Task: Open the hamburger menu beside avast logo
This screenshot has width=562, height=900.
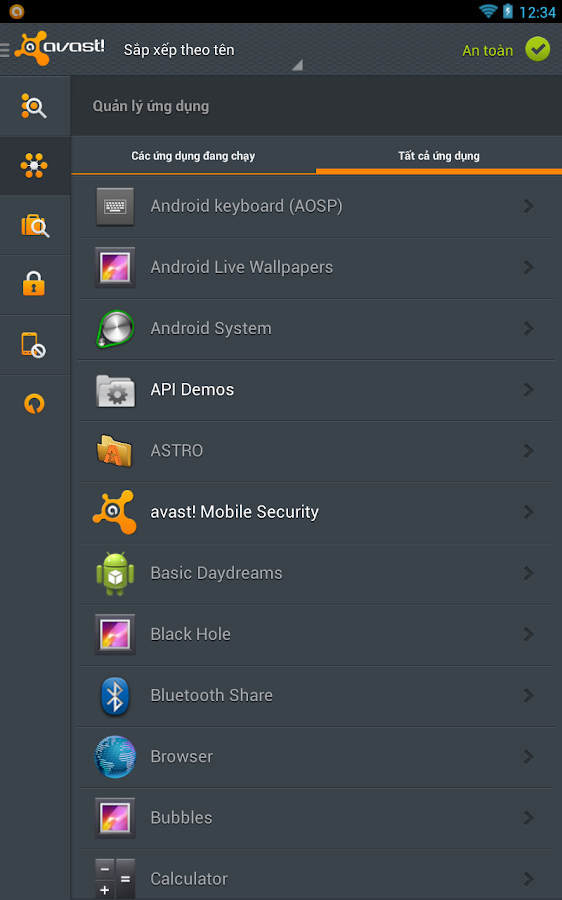Action: click(5, 50)
